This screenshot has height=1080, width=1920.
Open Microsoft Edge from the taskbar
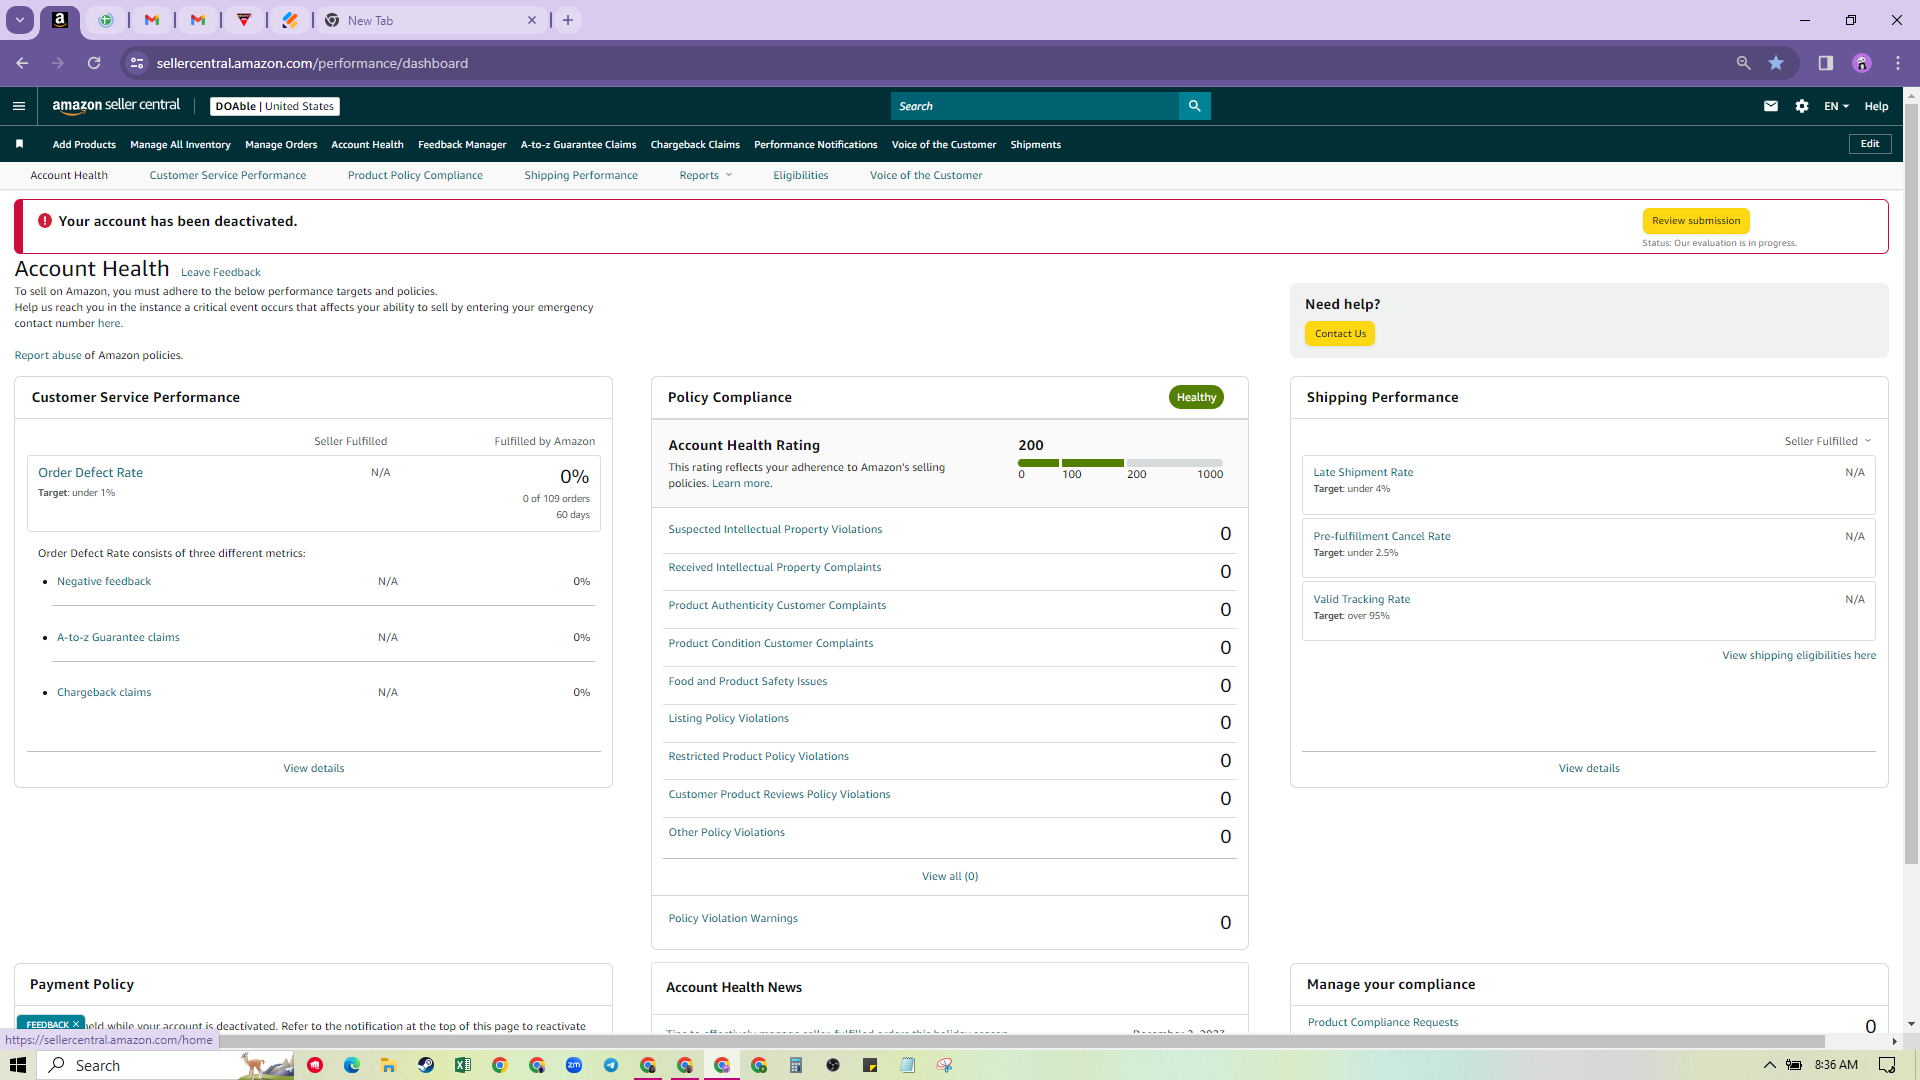352,1065
